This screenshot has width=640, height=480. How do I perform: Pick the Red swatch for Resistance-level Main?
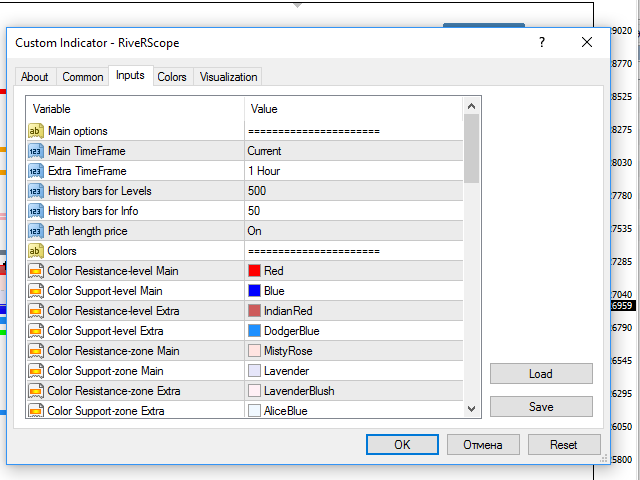[x=254, y=271]
